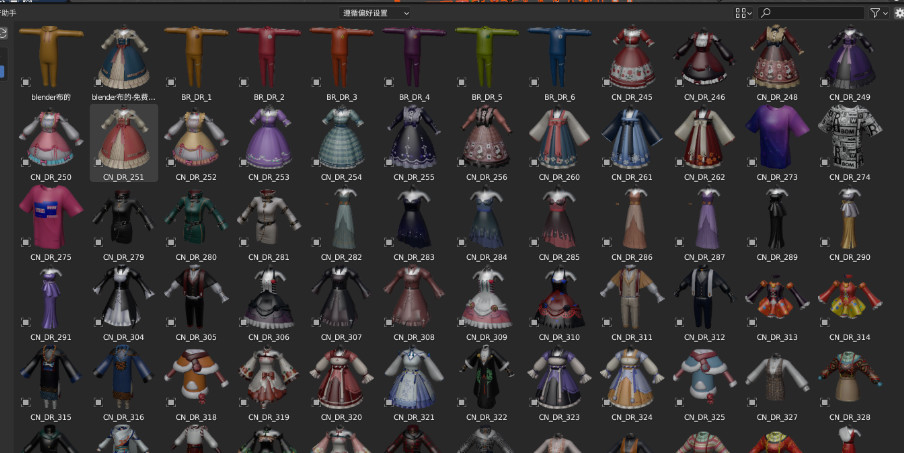Viewport: 904px width, 453px height.
Task: Select the CN_DR_255 dark dress thumbnail
Action: point(414,137)
